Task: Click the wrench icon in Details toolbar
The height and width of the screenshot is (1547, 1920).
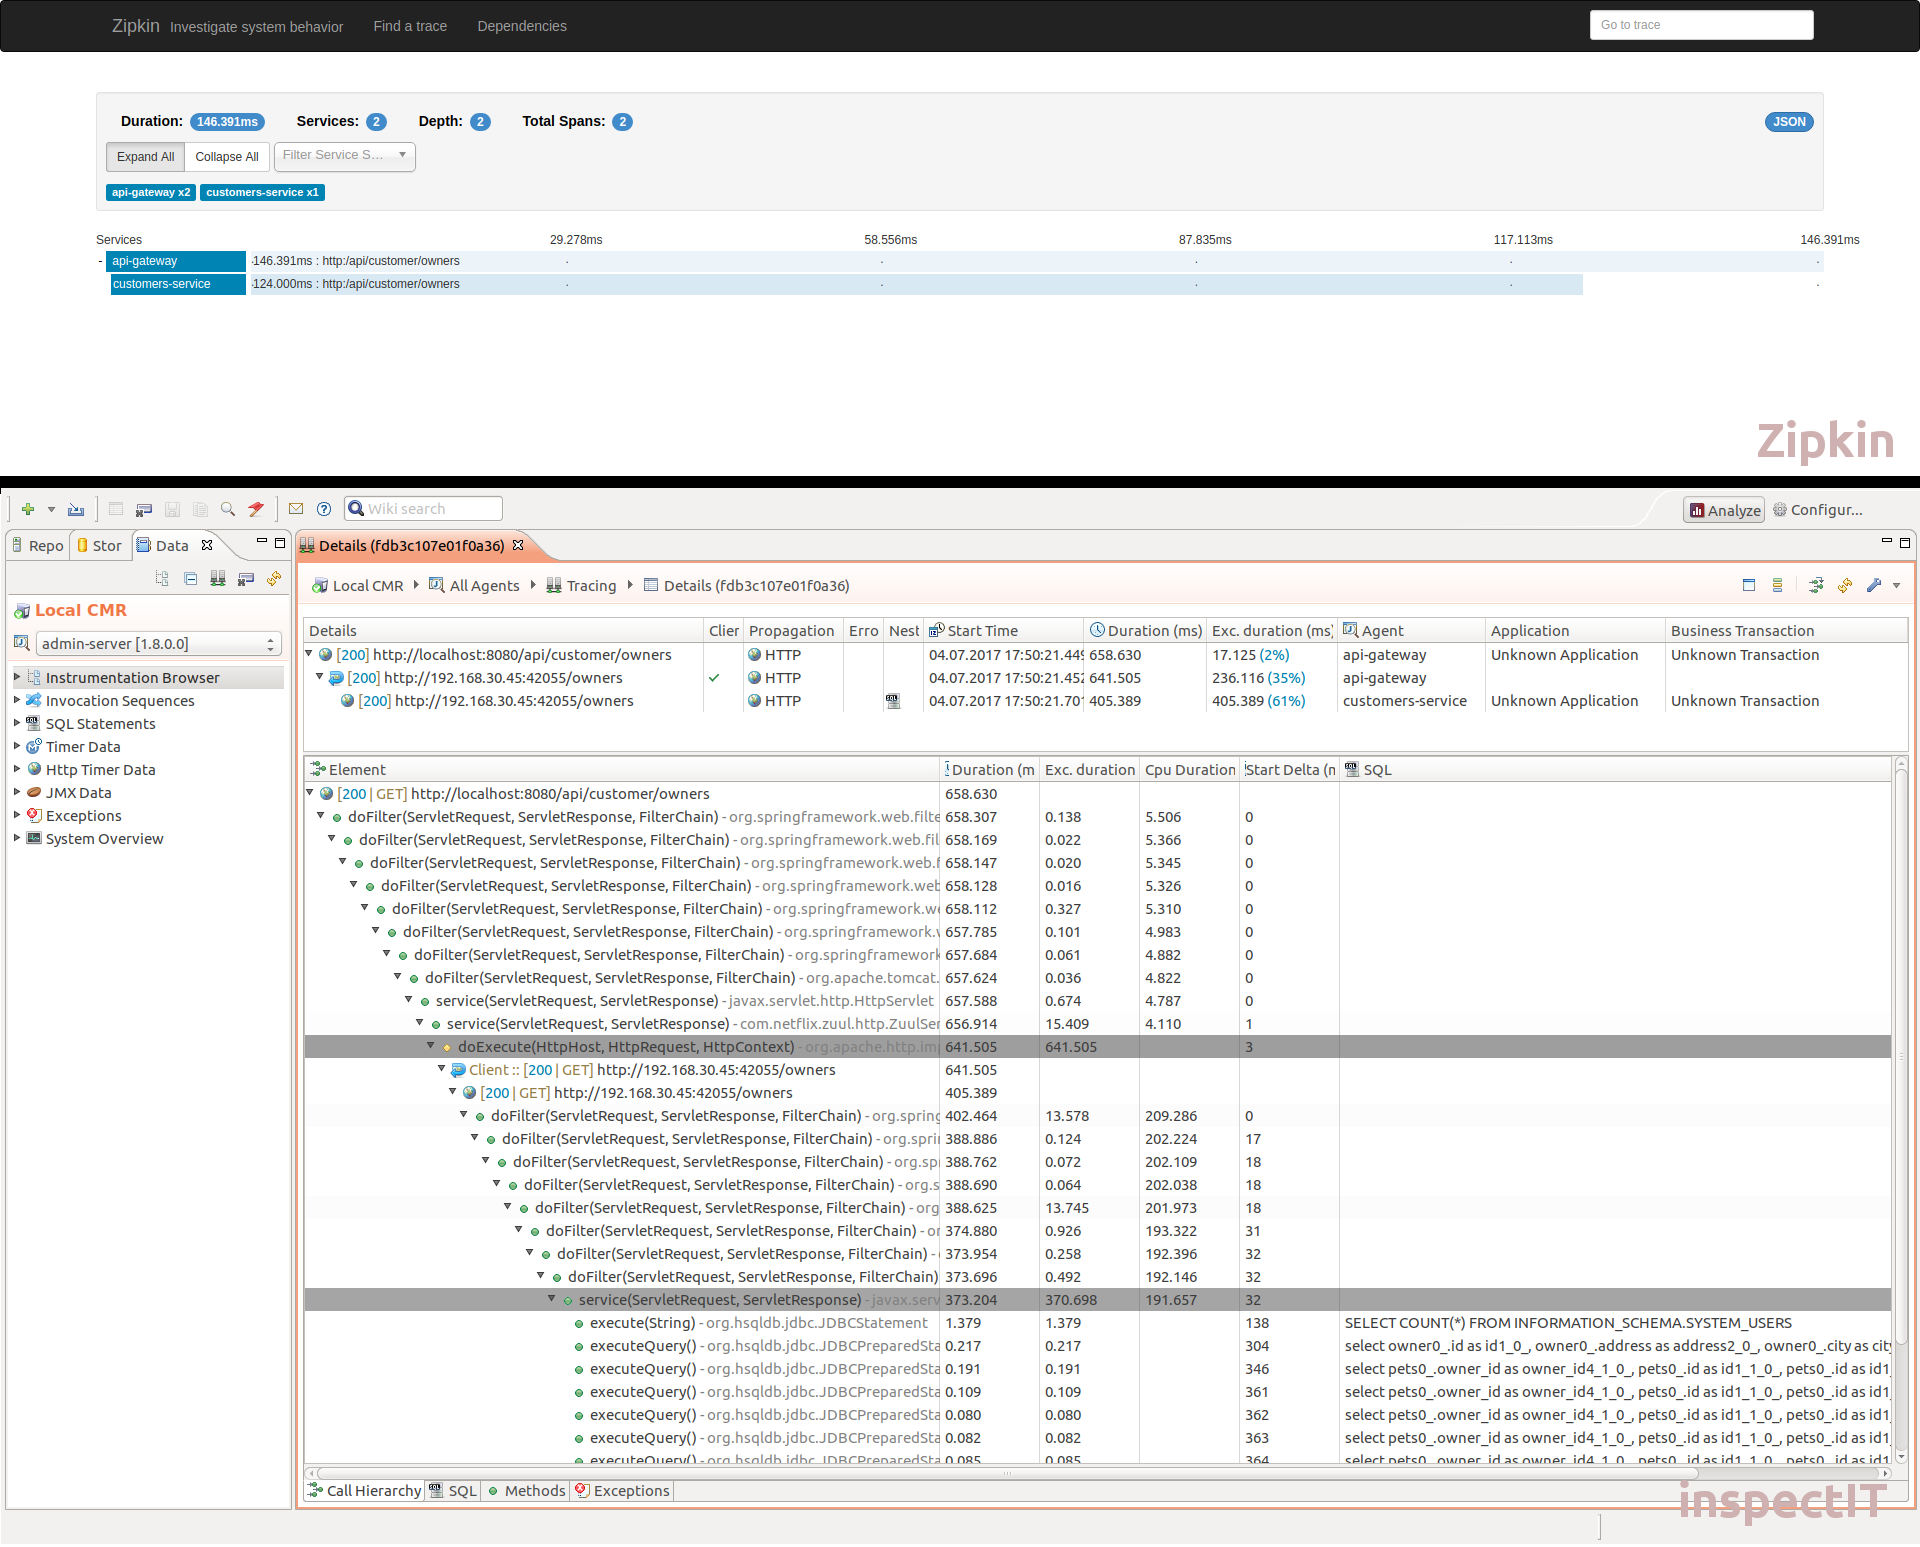Action: coord(1873,586)
